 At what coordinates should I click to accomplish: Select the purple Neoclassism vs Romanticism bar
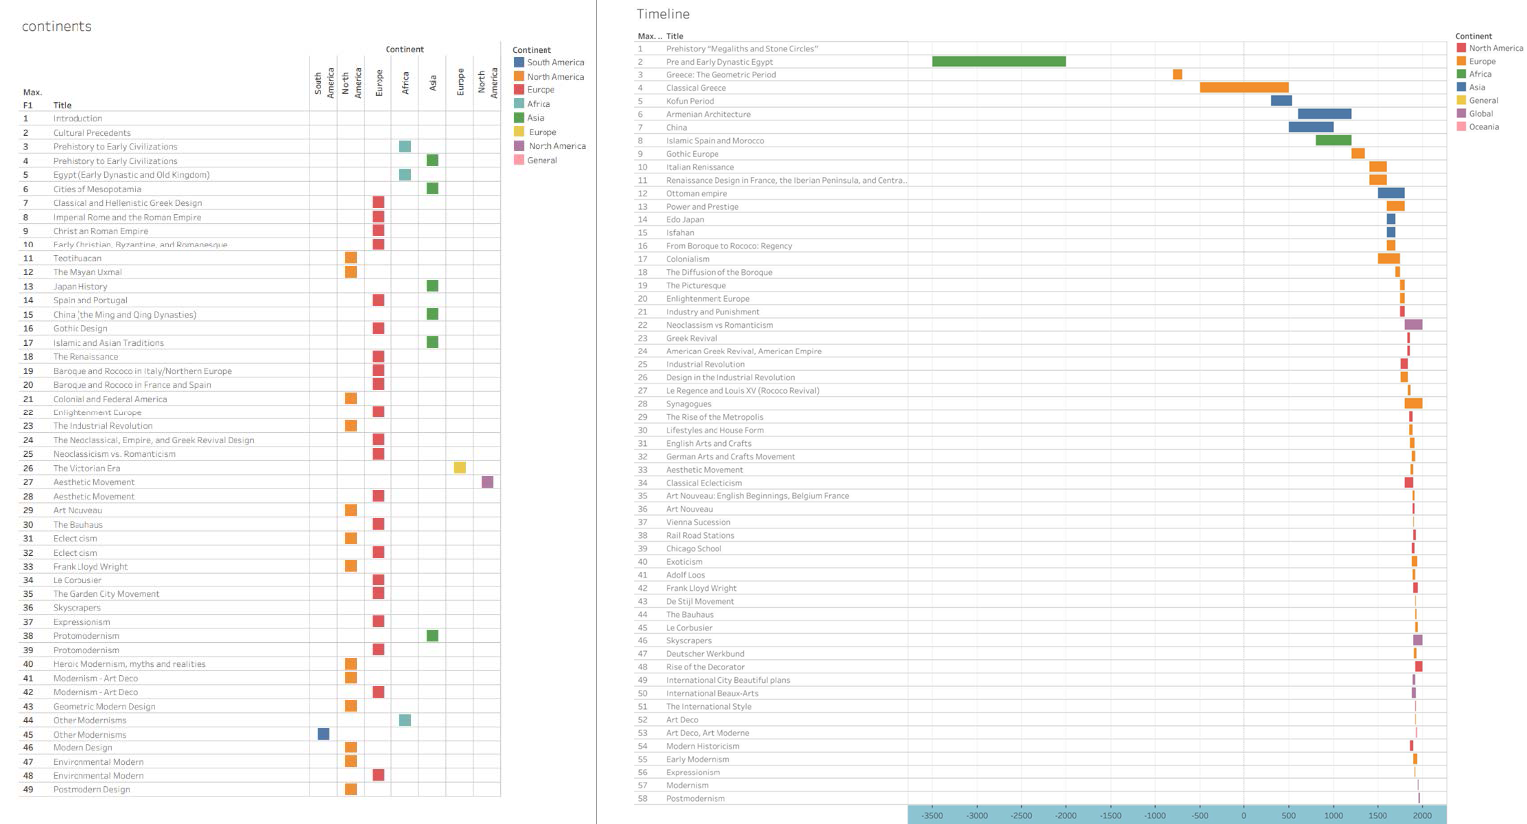click(1412, 325)
